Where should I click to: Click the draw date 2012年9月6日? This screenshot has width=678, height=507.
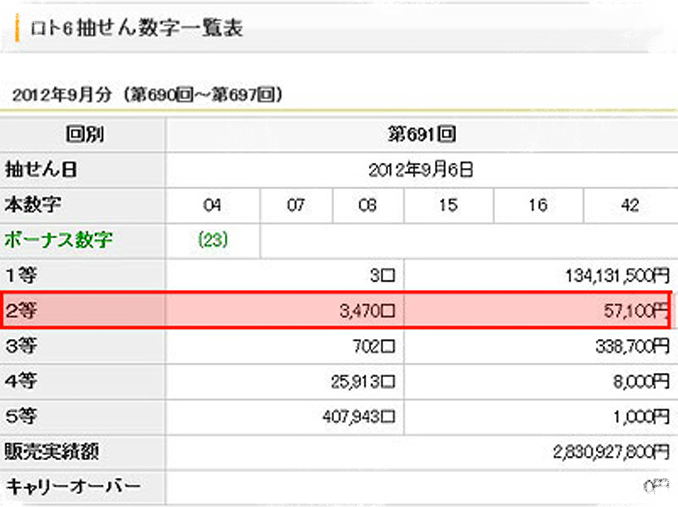coord(421,169)
